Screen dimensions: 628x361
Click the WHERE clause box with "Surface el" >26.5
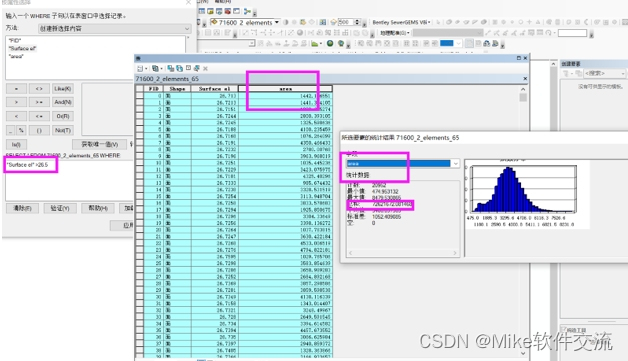(x=69, y=180)
